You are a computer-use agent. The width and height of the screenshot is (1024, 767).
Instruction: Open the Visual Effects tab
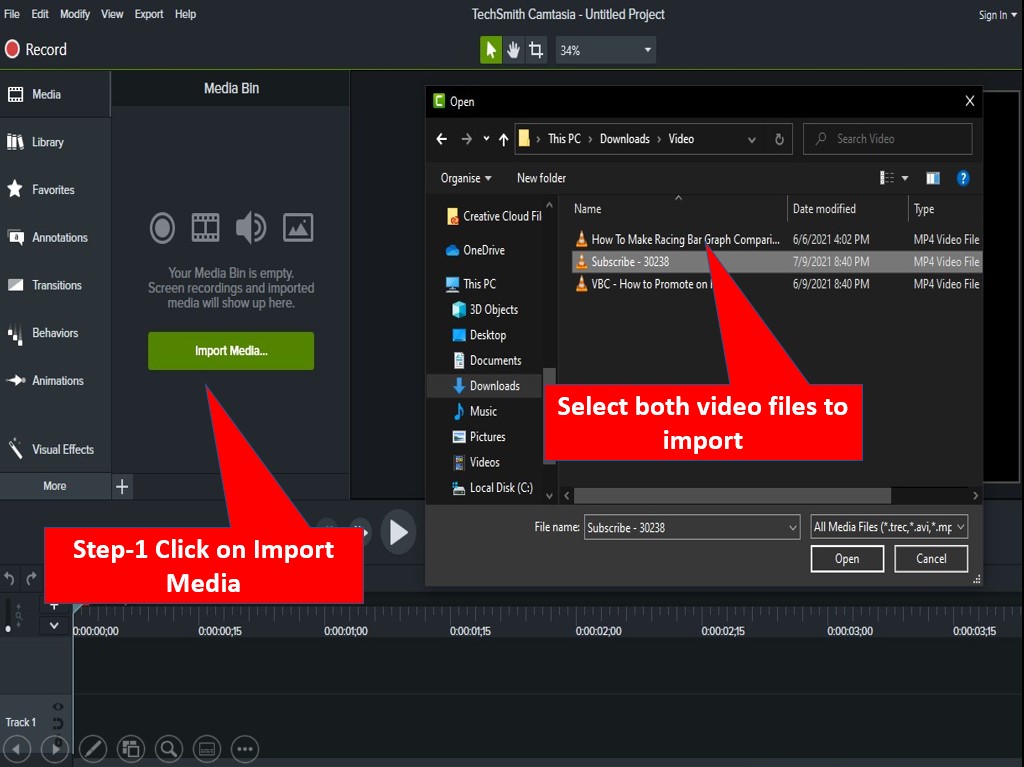55,449
